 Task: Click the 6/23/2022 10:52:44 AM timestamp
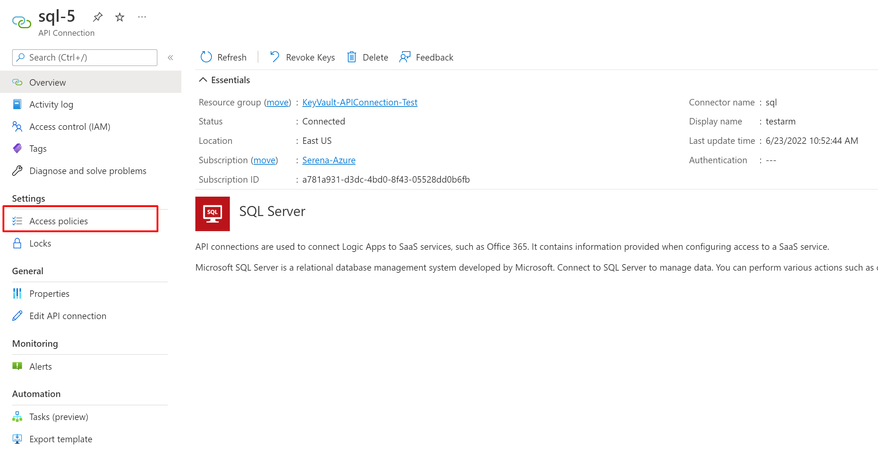[812, 141]
